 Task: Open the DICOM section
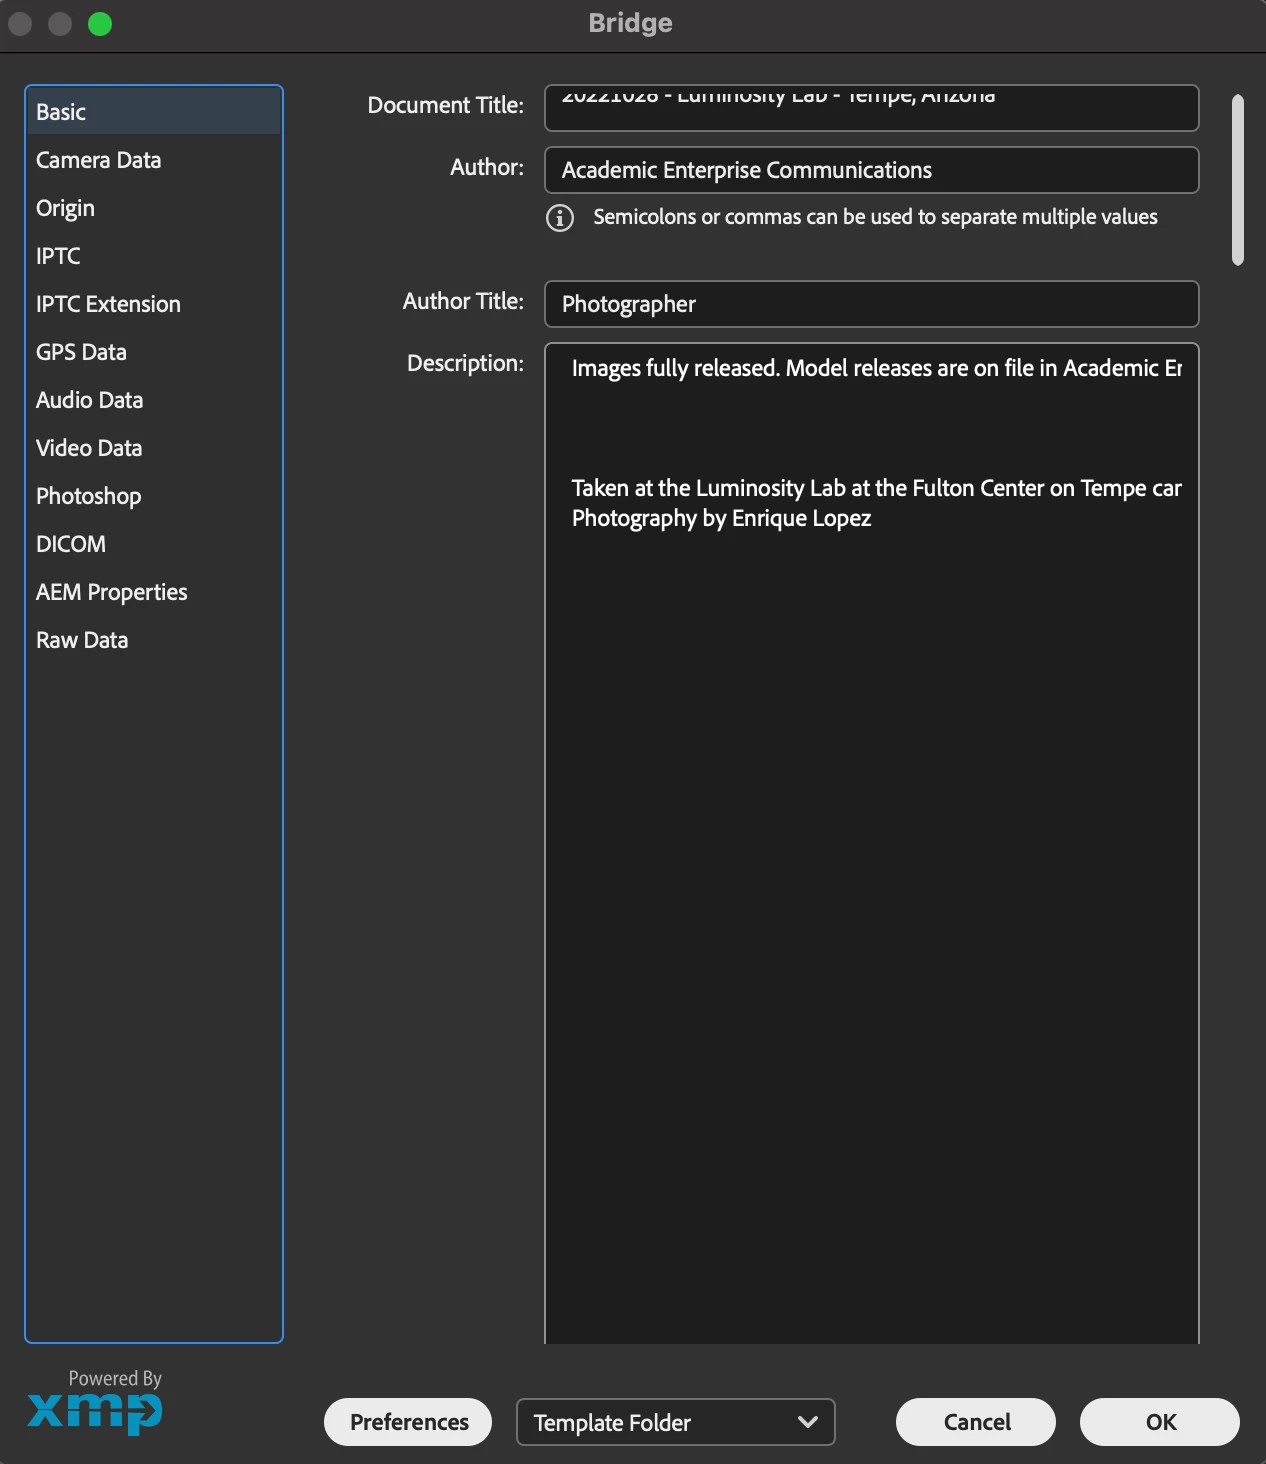click(154, 544)
